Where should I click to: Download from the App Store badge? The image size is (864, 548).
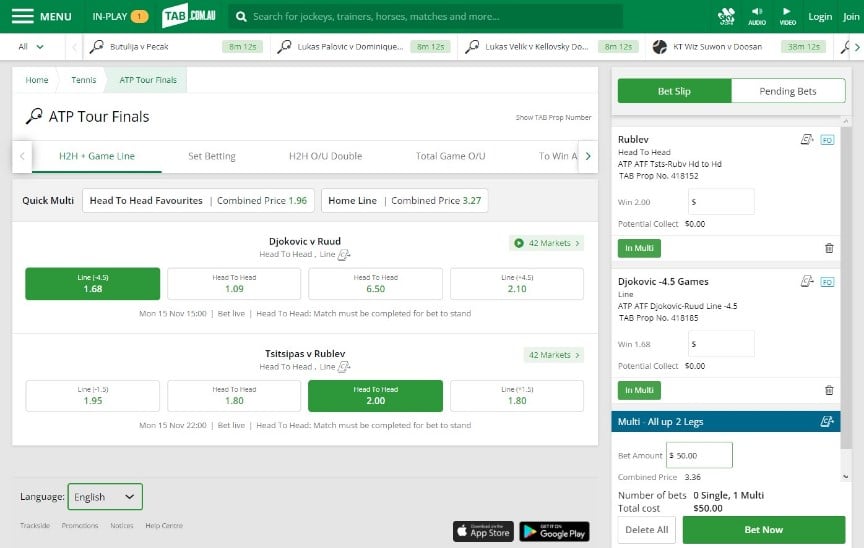coord(483,531)
